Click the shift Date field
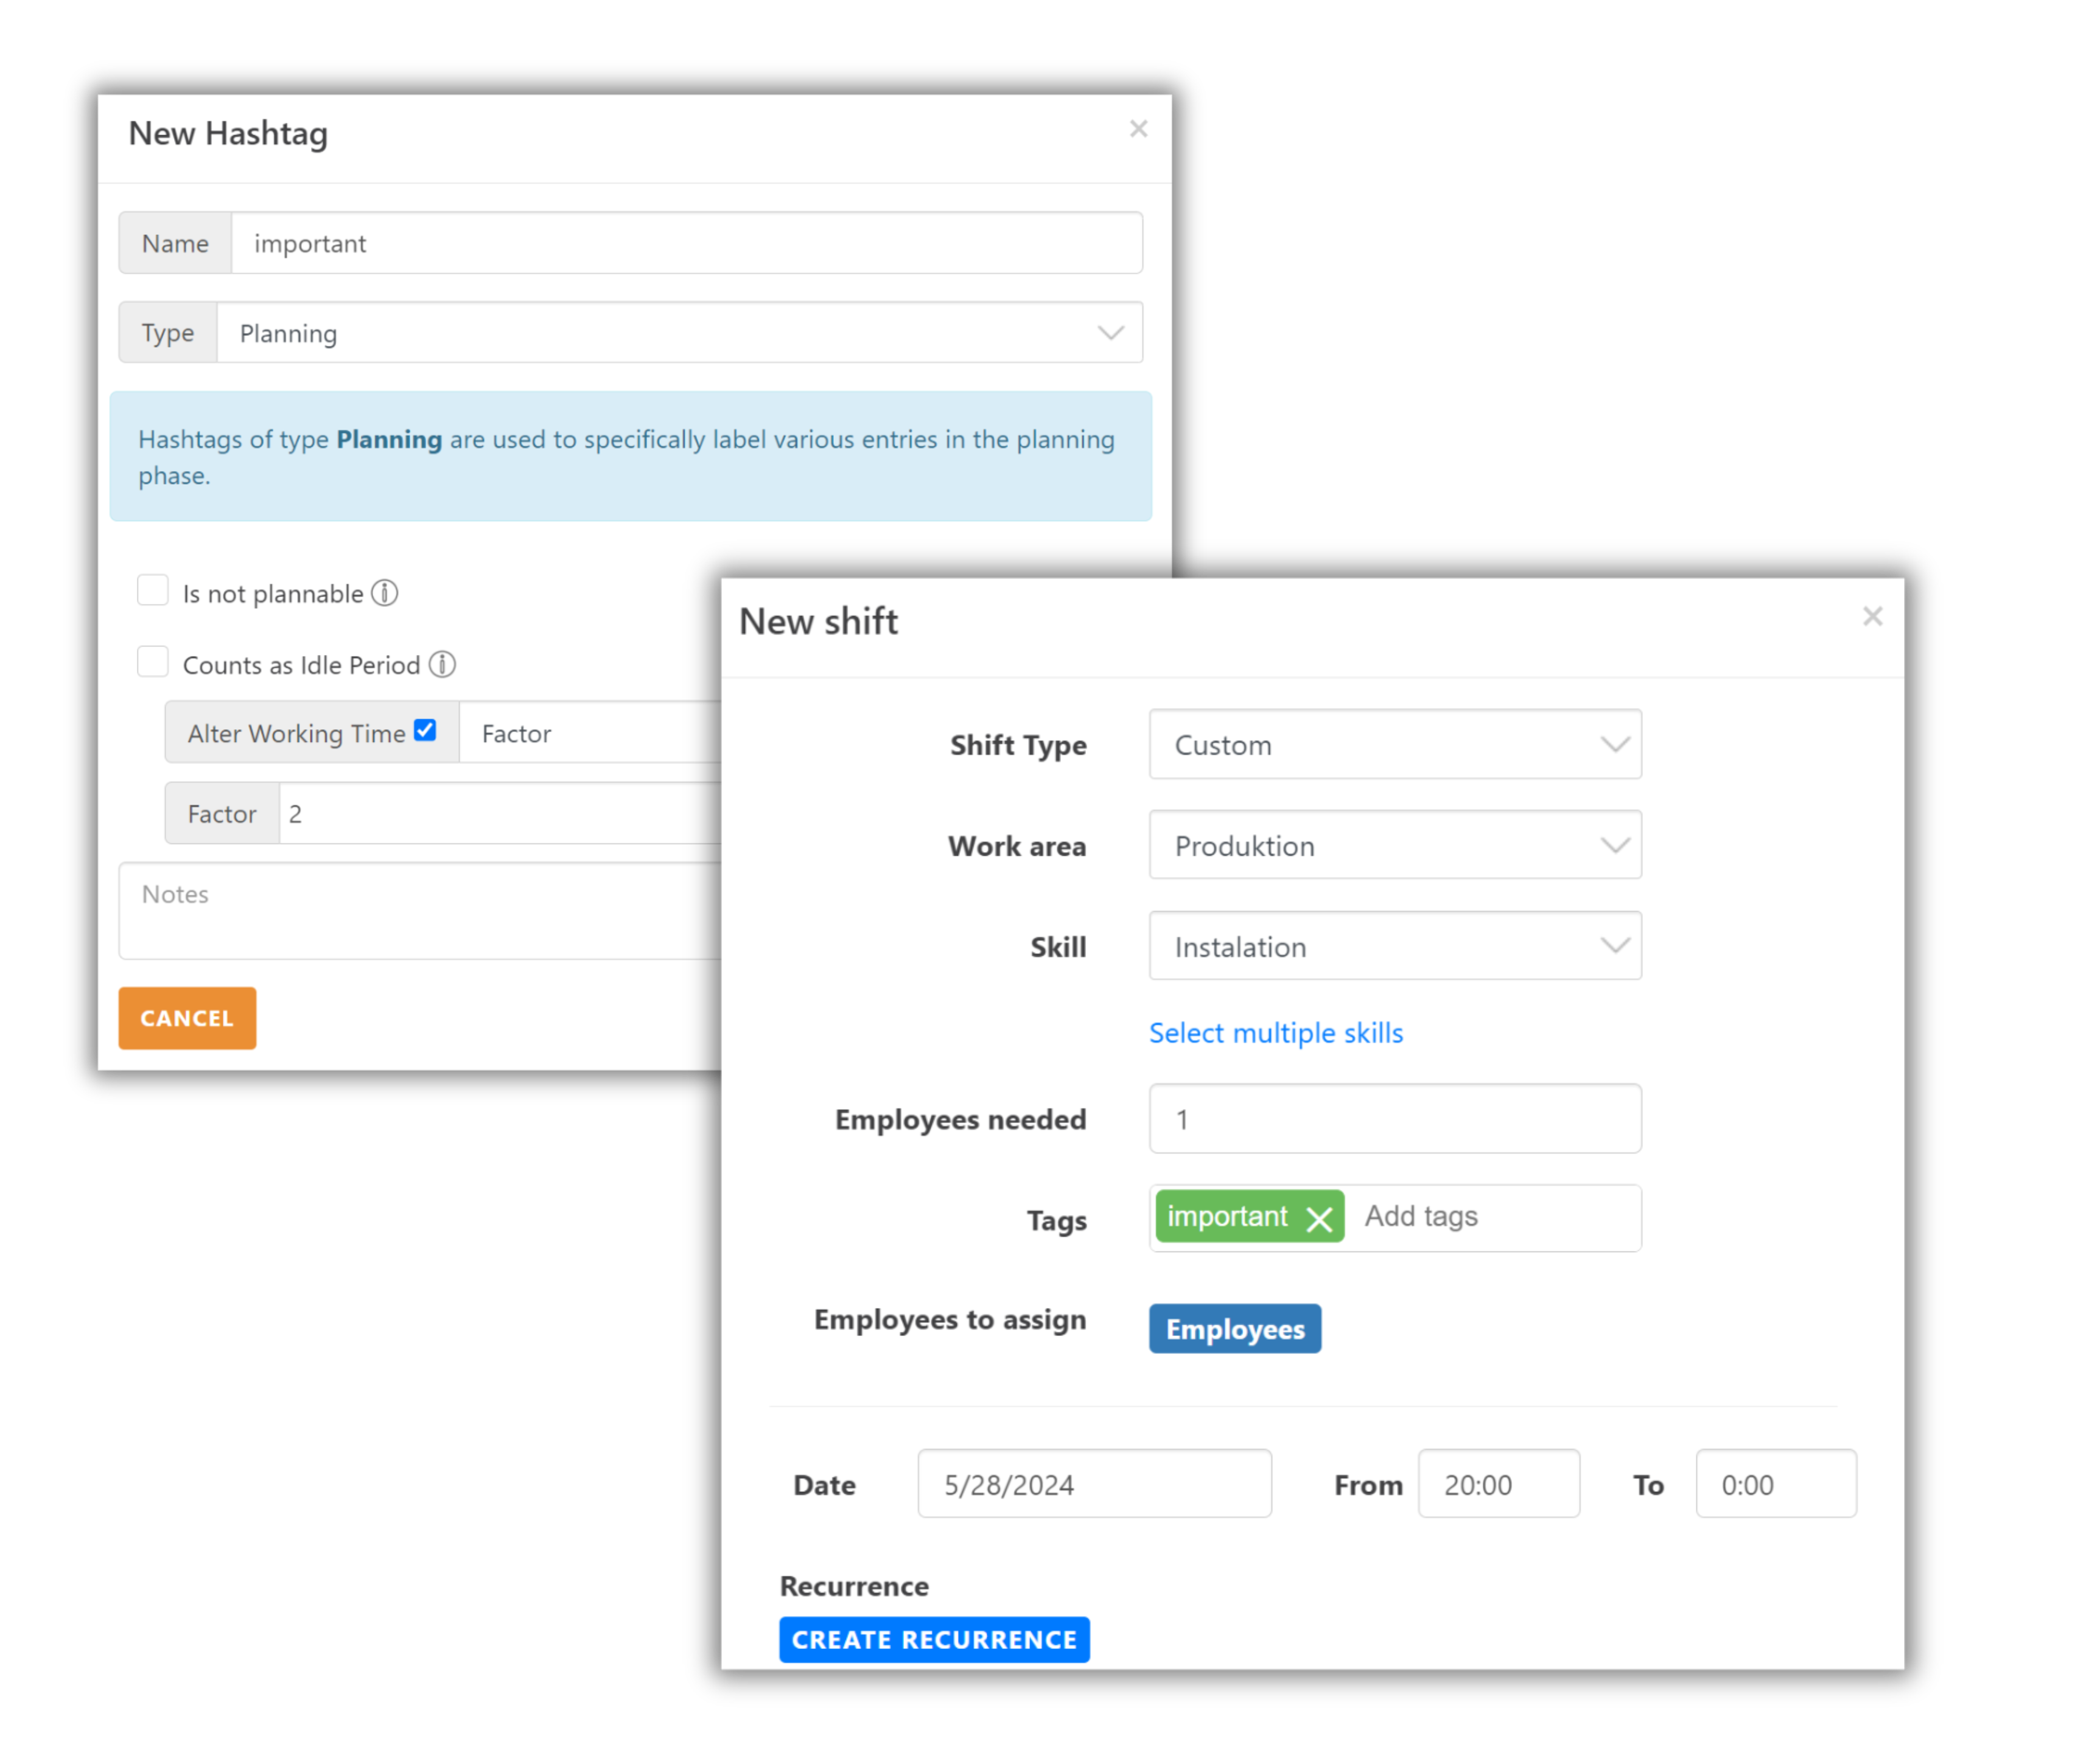 coord(1094,1484)
